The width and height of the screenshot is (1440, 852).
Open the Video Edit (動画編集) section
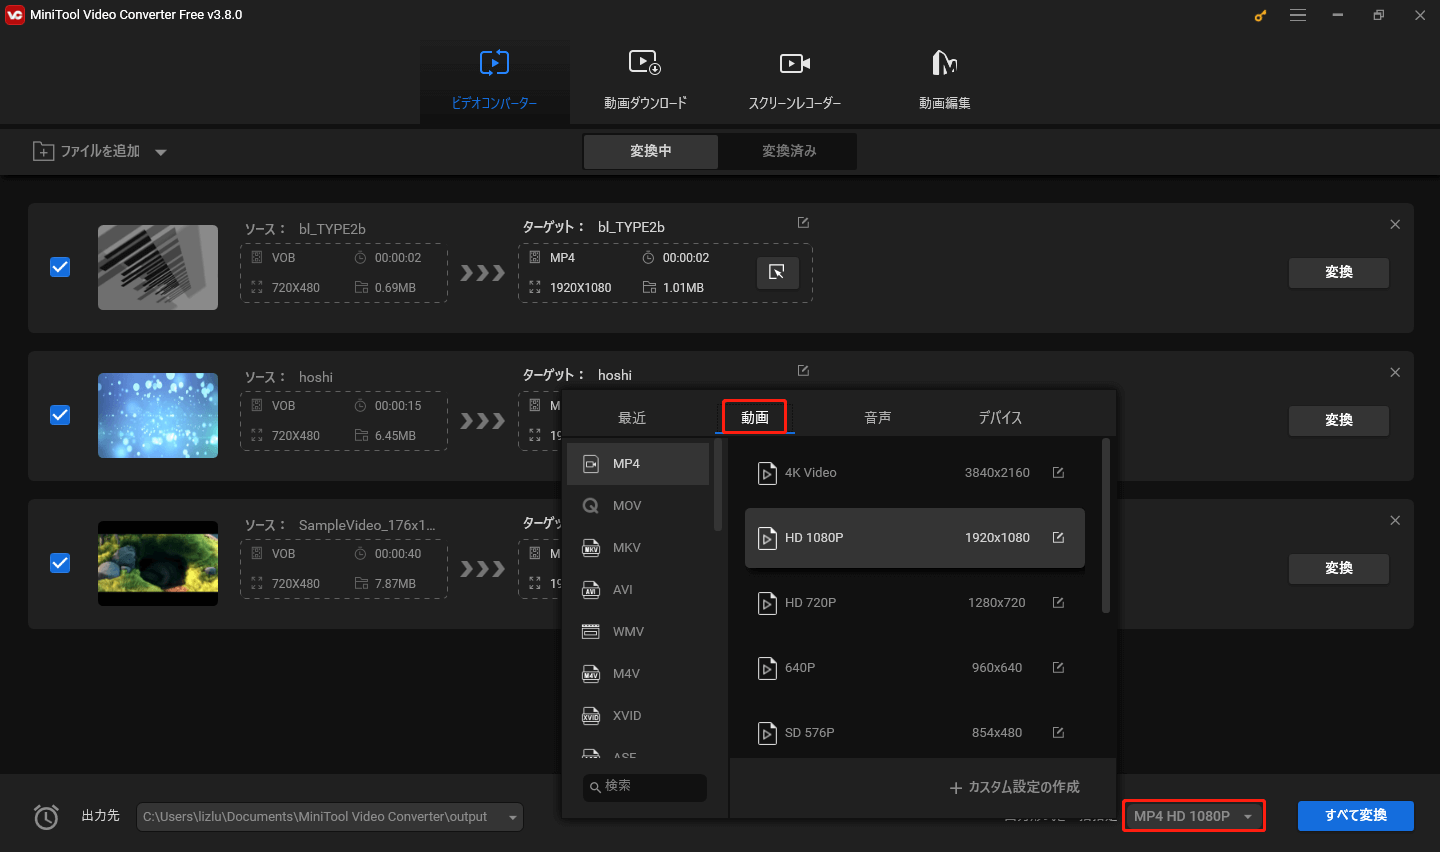(x=945, y=82)
